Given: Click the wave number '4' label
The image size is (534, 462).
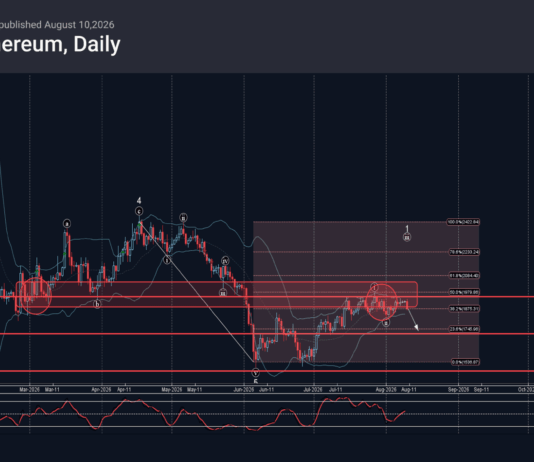Looking at the screenshot, I should tap(139, 200).
